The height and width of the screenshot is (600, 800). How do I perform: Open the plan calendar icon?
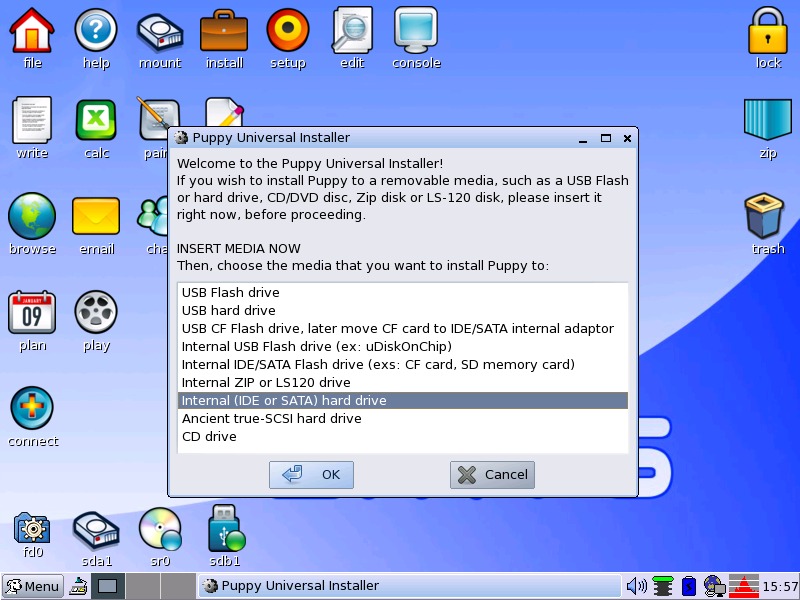32,312
